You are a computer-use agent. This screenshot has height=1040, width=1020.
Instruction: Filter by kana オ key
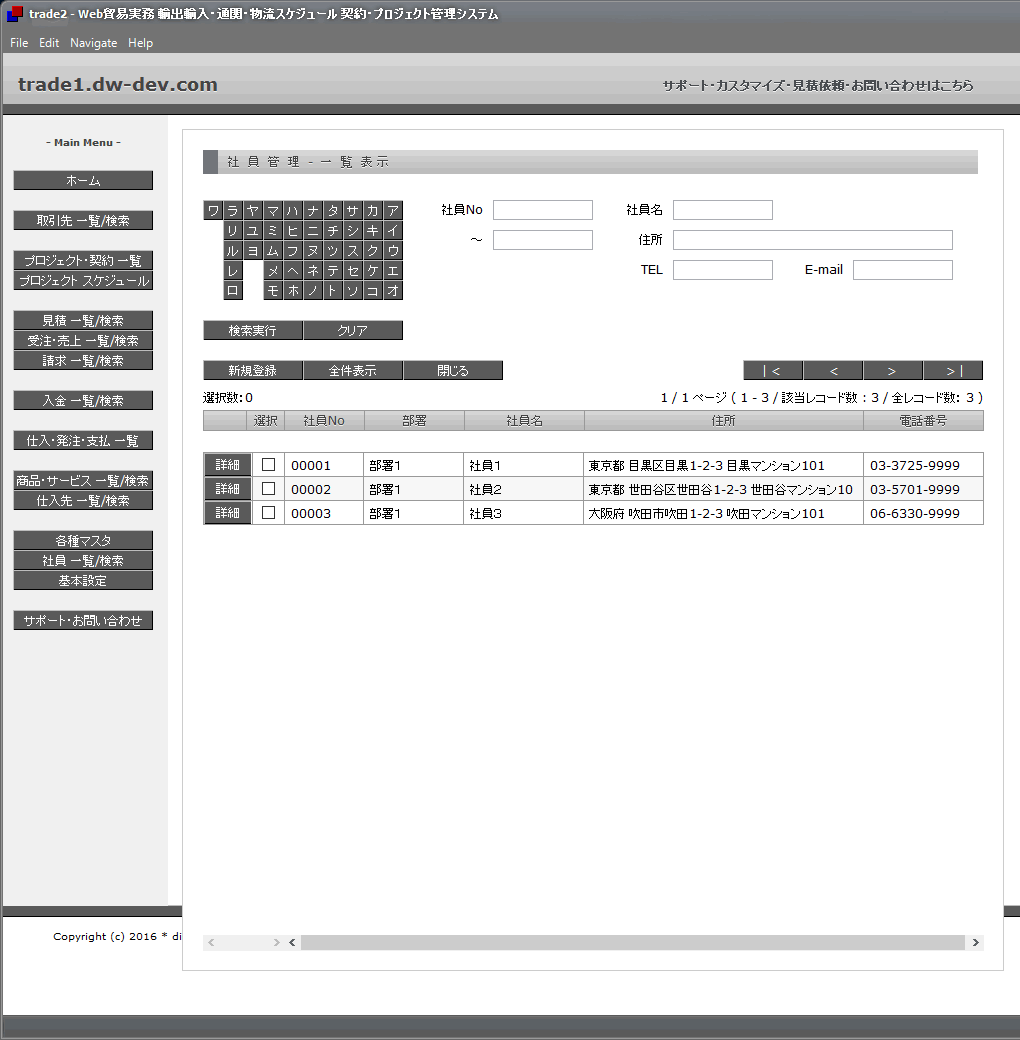coord(393,290)
